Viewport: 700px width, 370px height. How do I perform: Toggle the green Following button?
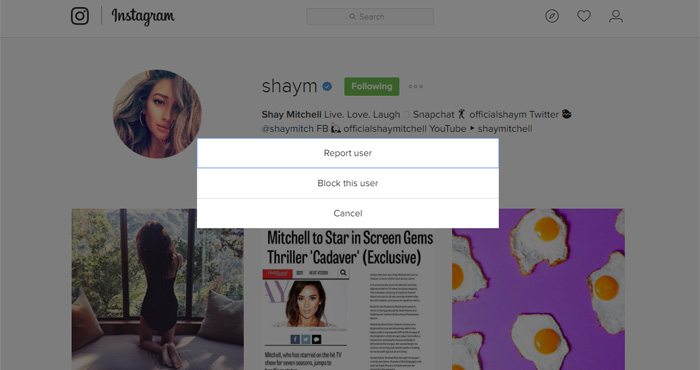[x=371, y=87]
